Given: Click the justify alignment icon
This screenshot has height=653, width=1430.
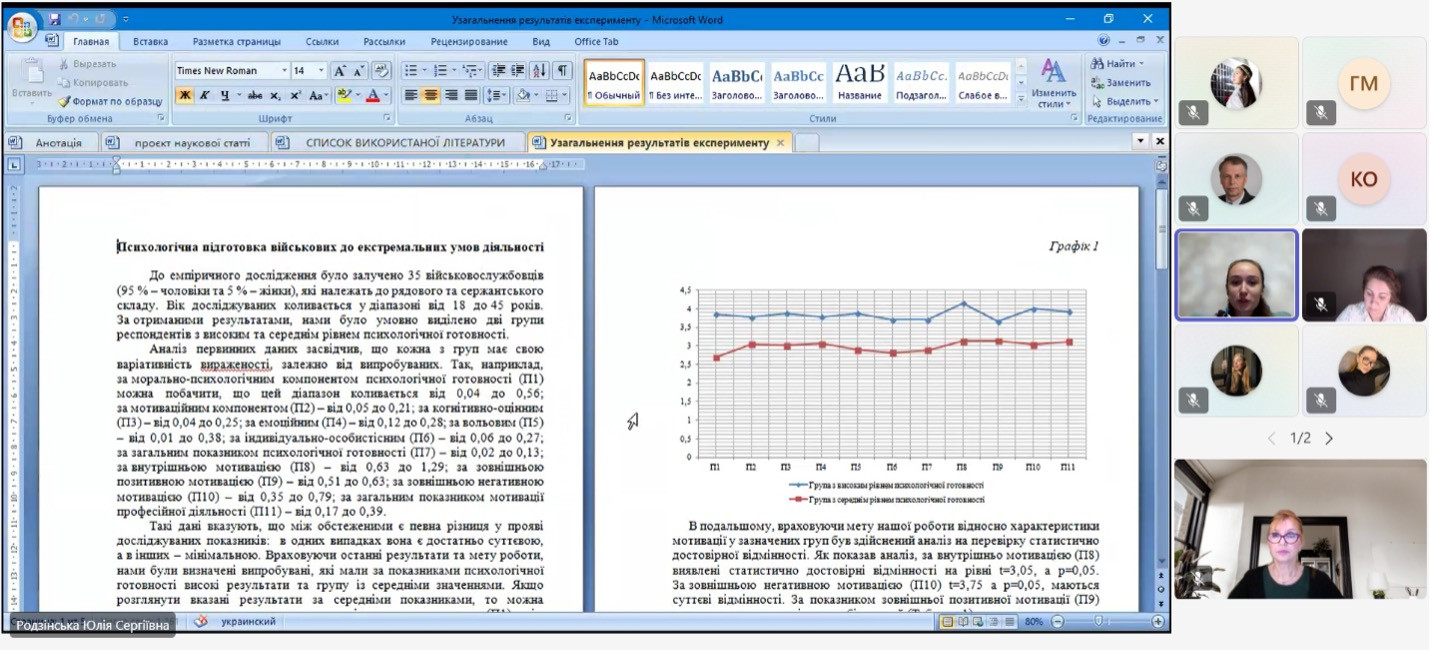Looking at the screenshot, I should pos(471,96).
